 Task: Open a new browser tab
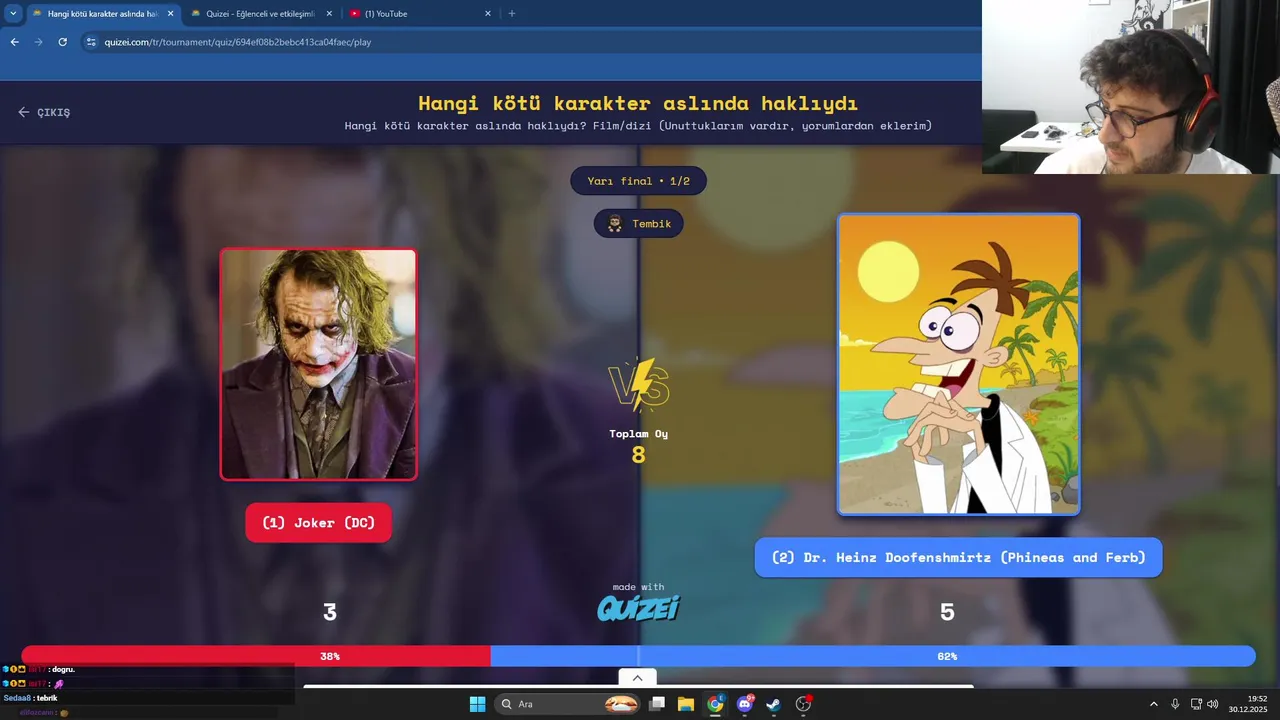click(x=512, y=14)
